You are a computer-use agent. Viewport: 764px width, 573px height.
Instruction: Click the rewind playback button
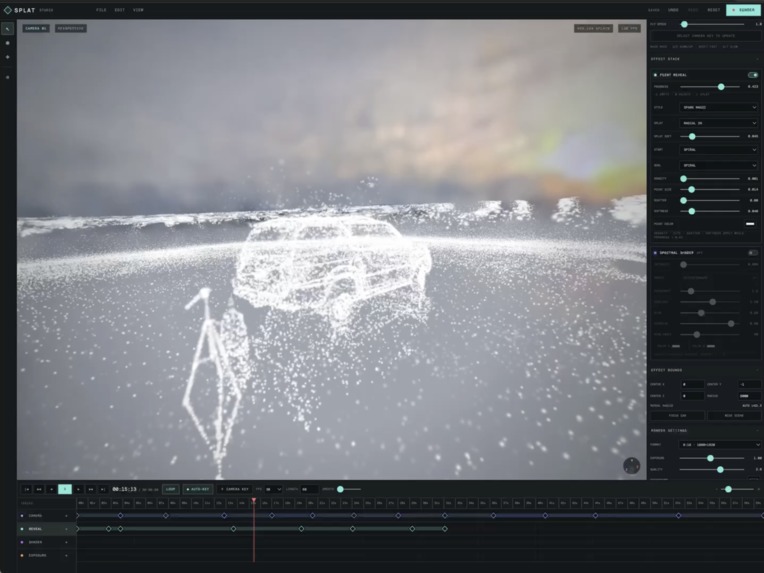pyautogui.click(x=39, y=489)
